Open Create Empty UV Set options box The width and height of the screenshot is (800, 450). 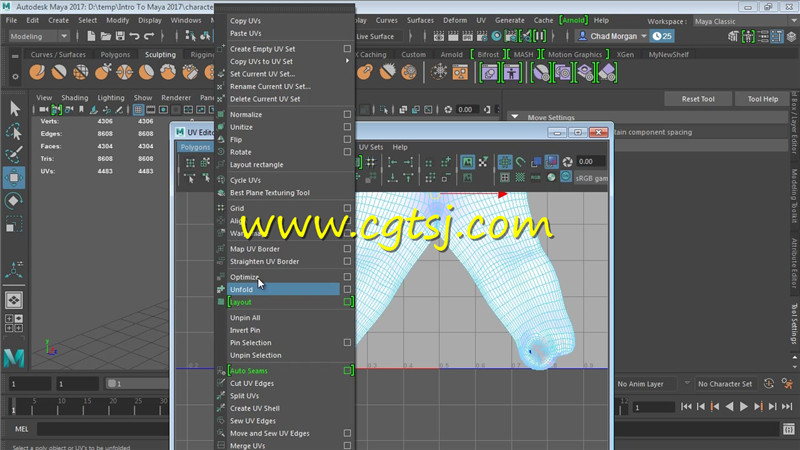[x=347, y=48]
